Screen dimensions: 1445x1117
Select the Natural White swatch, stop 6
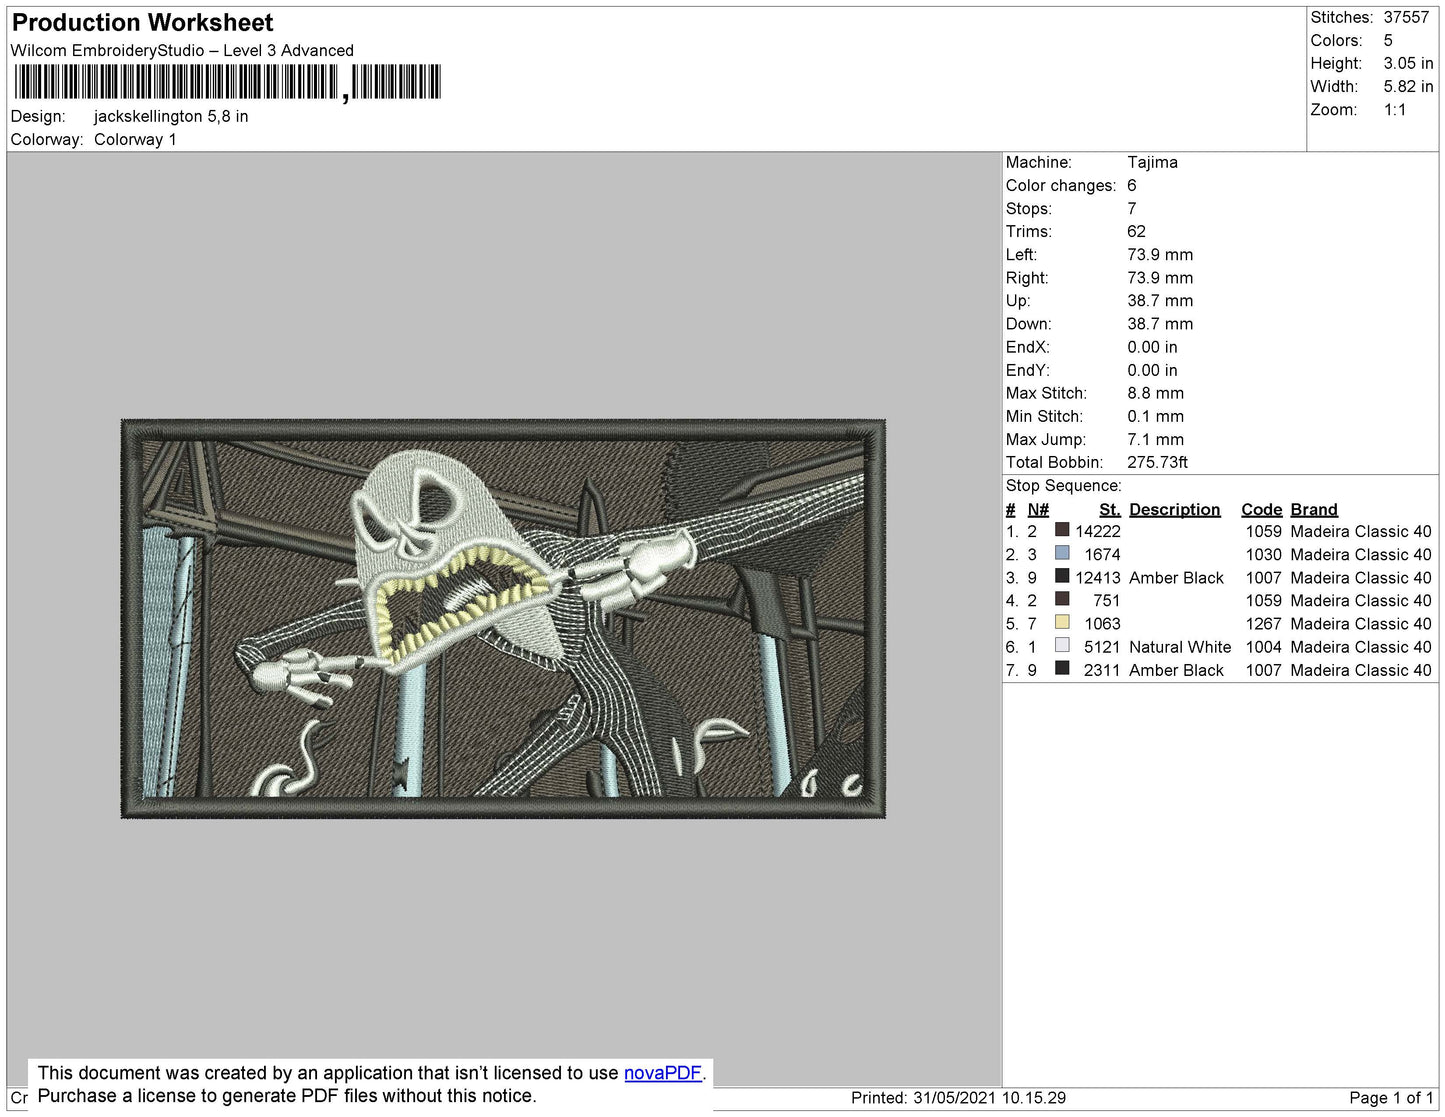click(1062, 645)
